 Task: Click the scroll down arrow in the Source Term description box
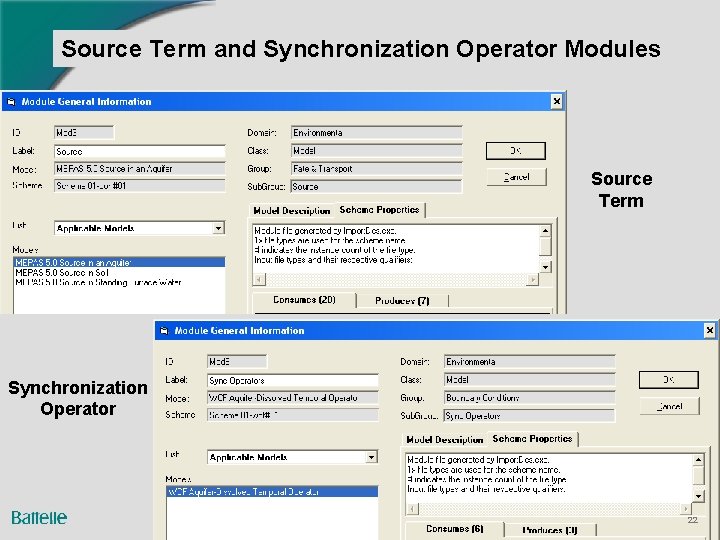click(545, 267)
